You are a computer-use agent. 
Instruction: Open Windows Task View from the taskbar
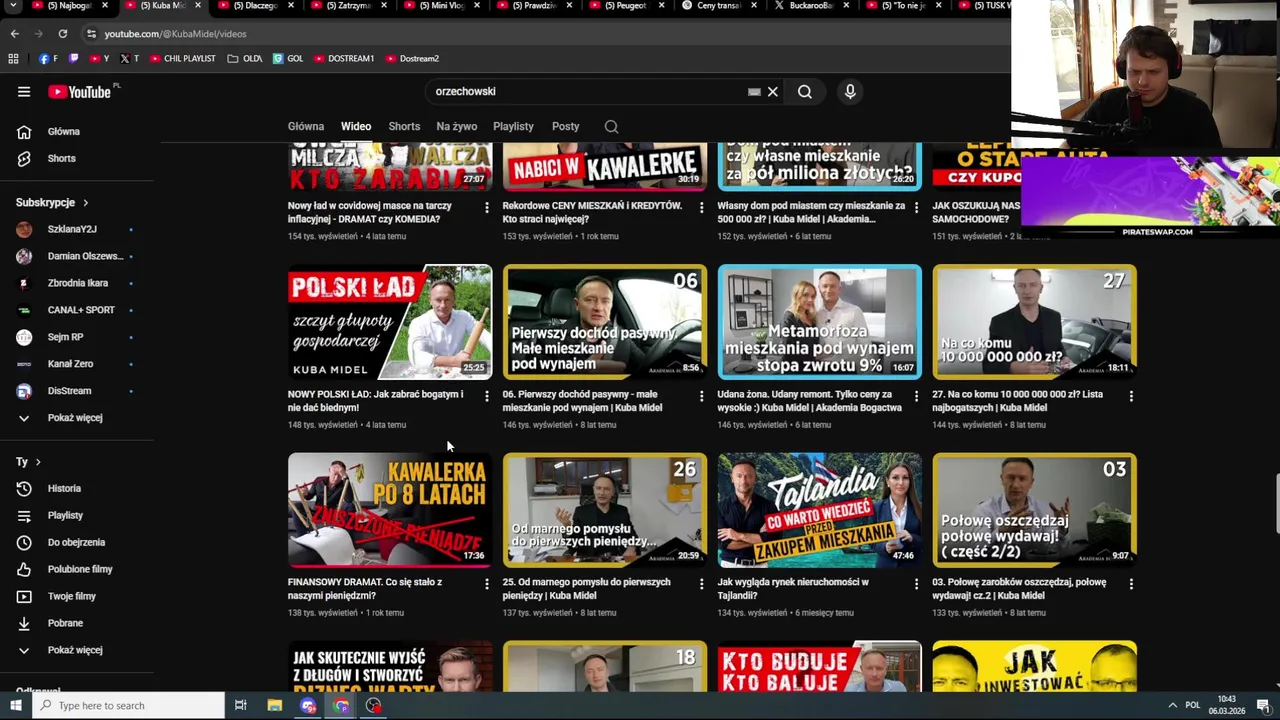click(x=240, y=706)
